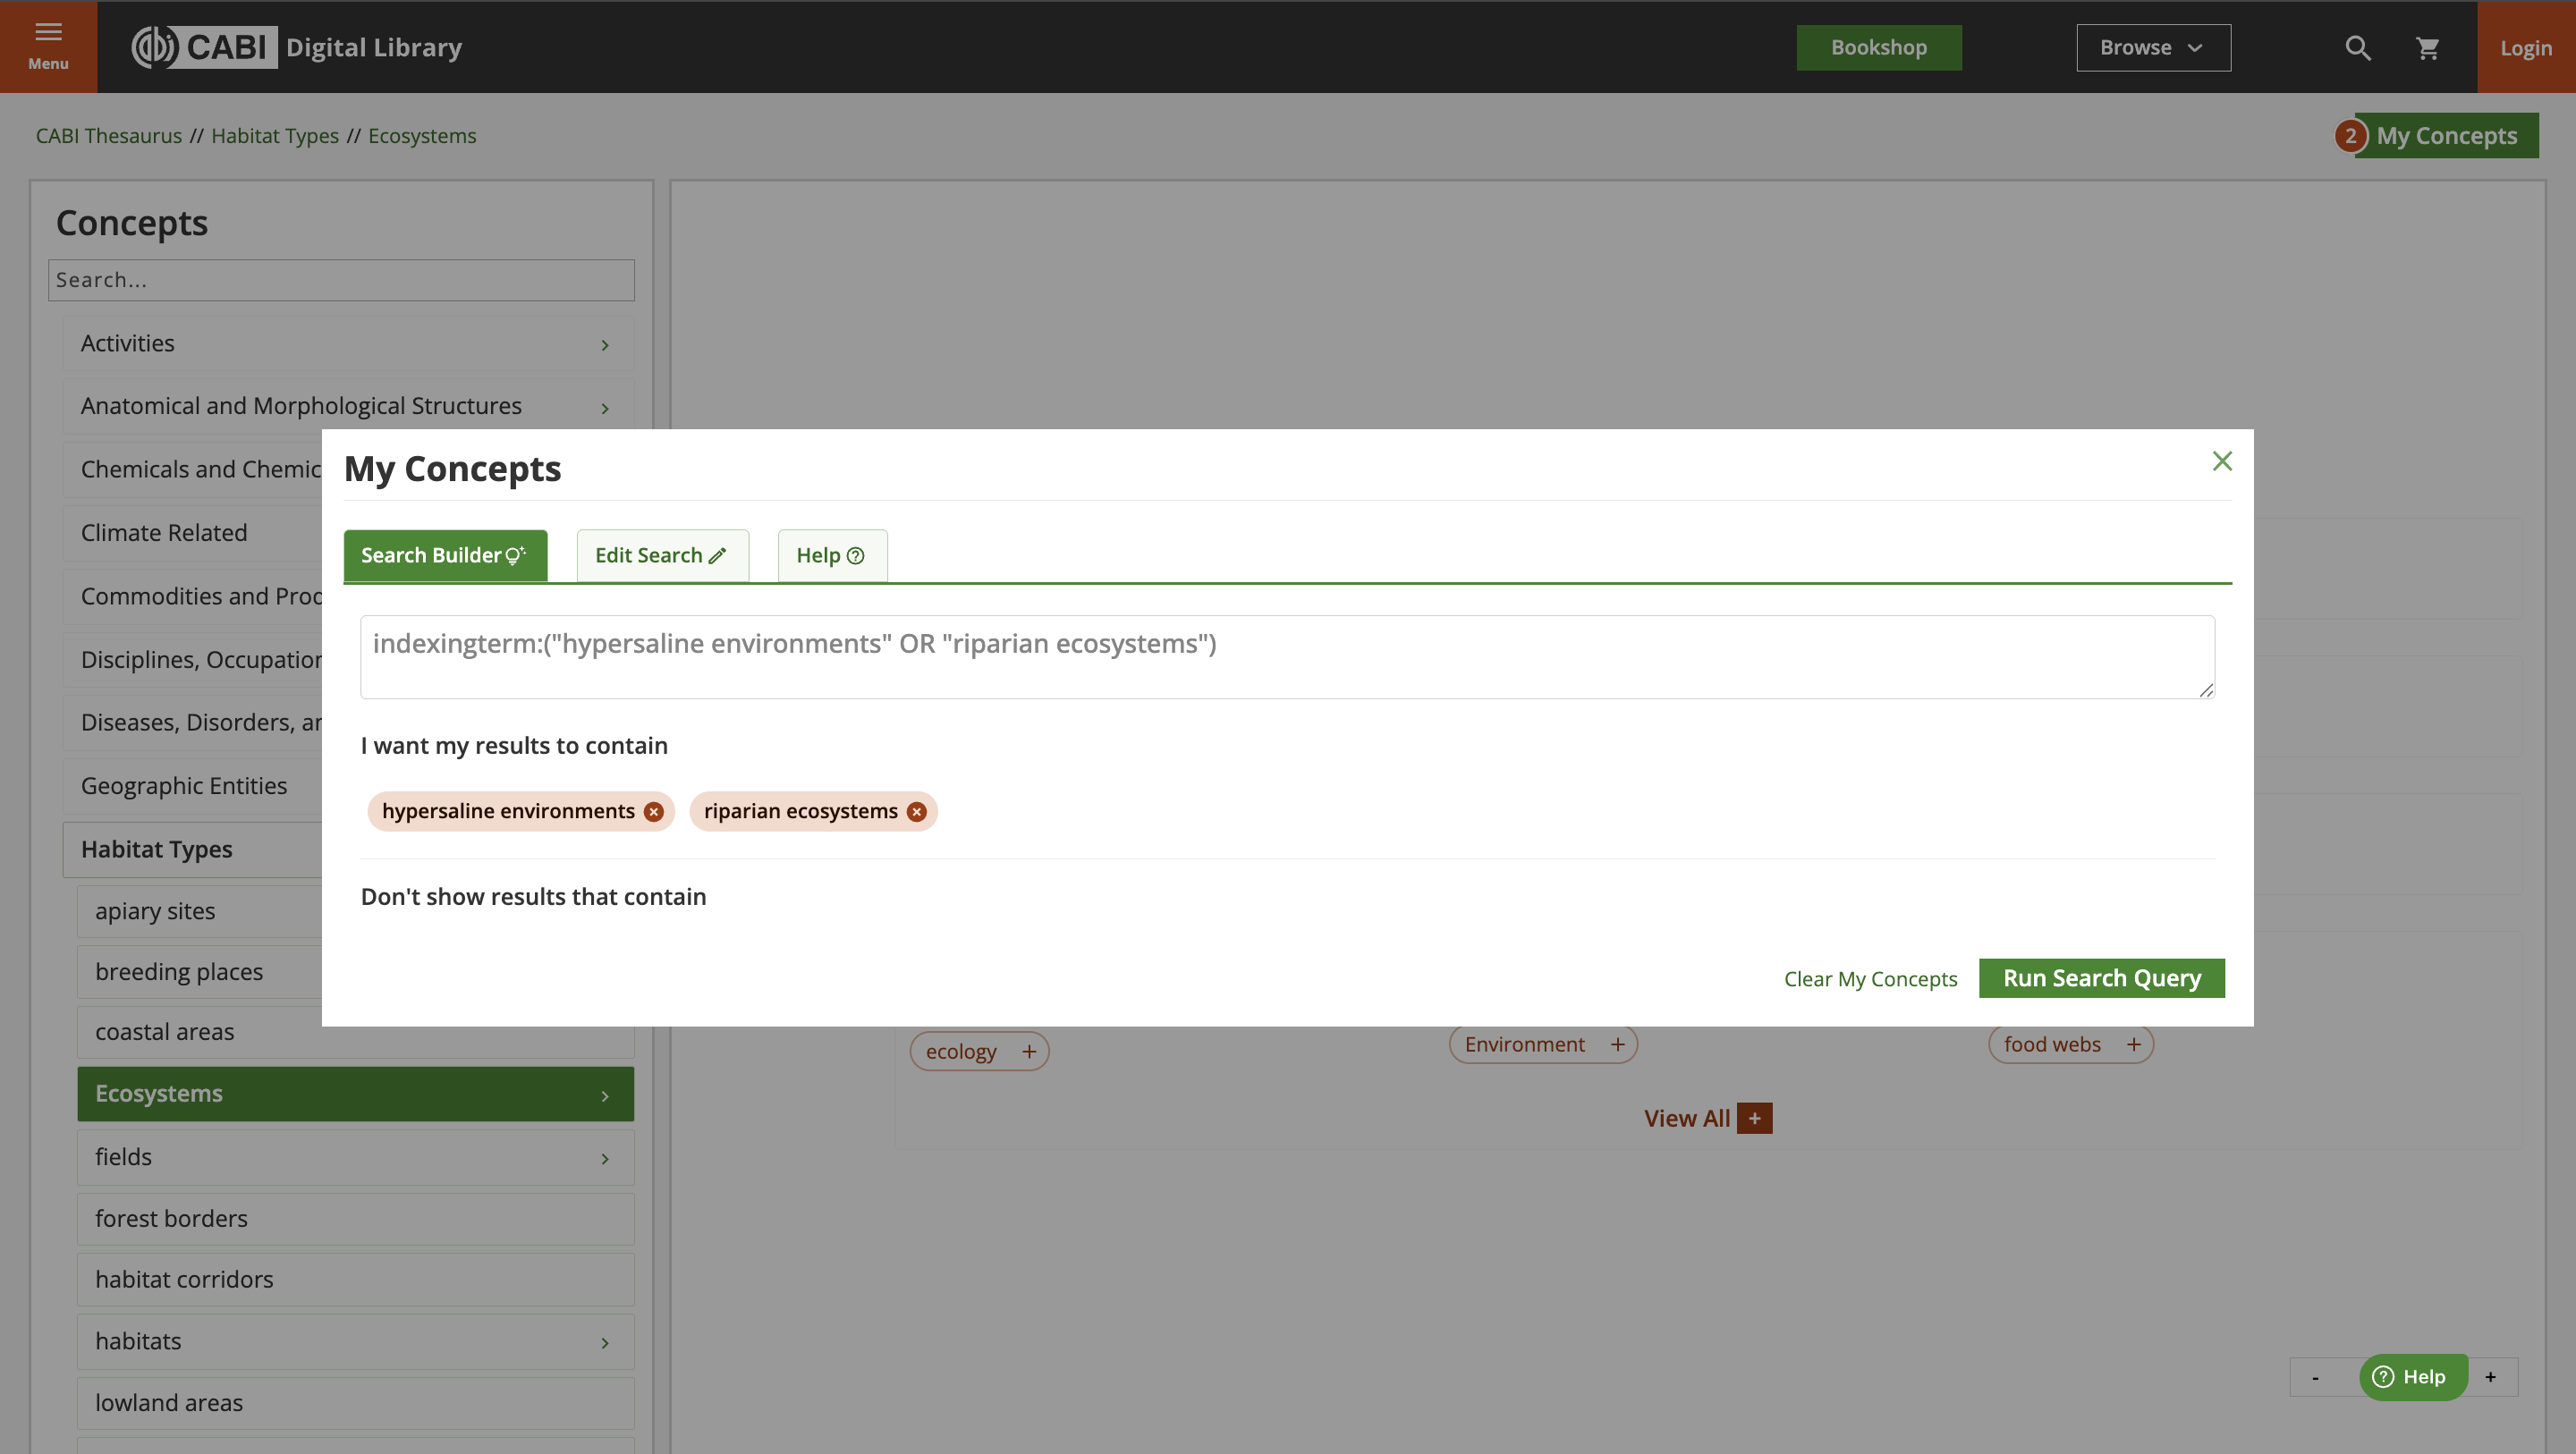
Task: Add the ecology concept with plus icon
Action: [x=1029, y=1051]
